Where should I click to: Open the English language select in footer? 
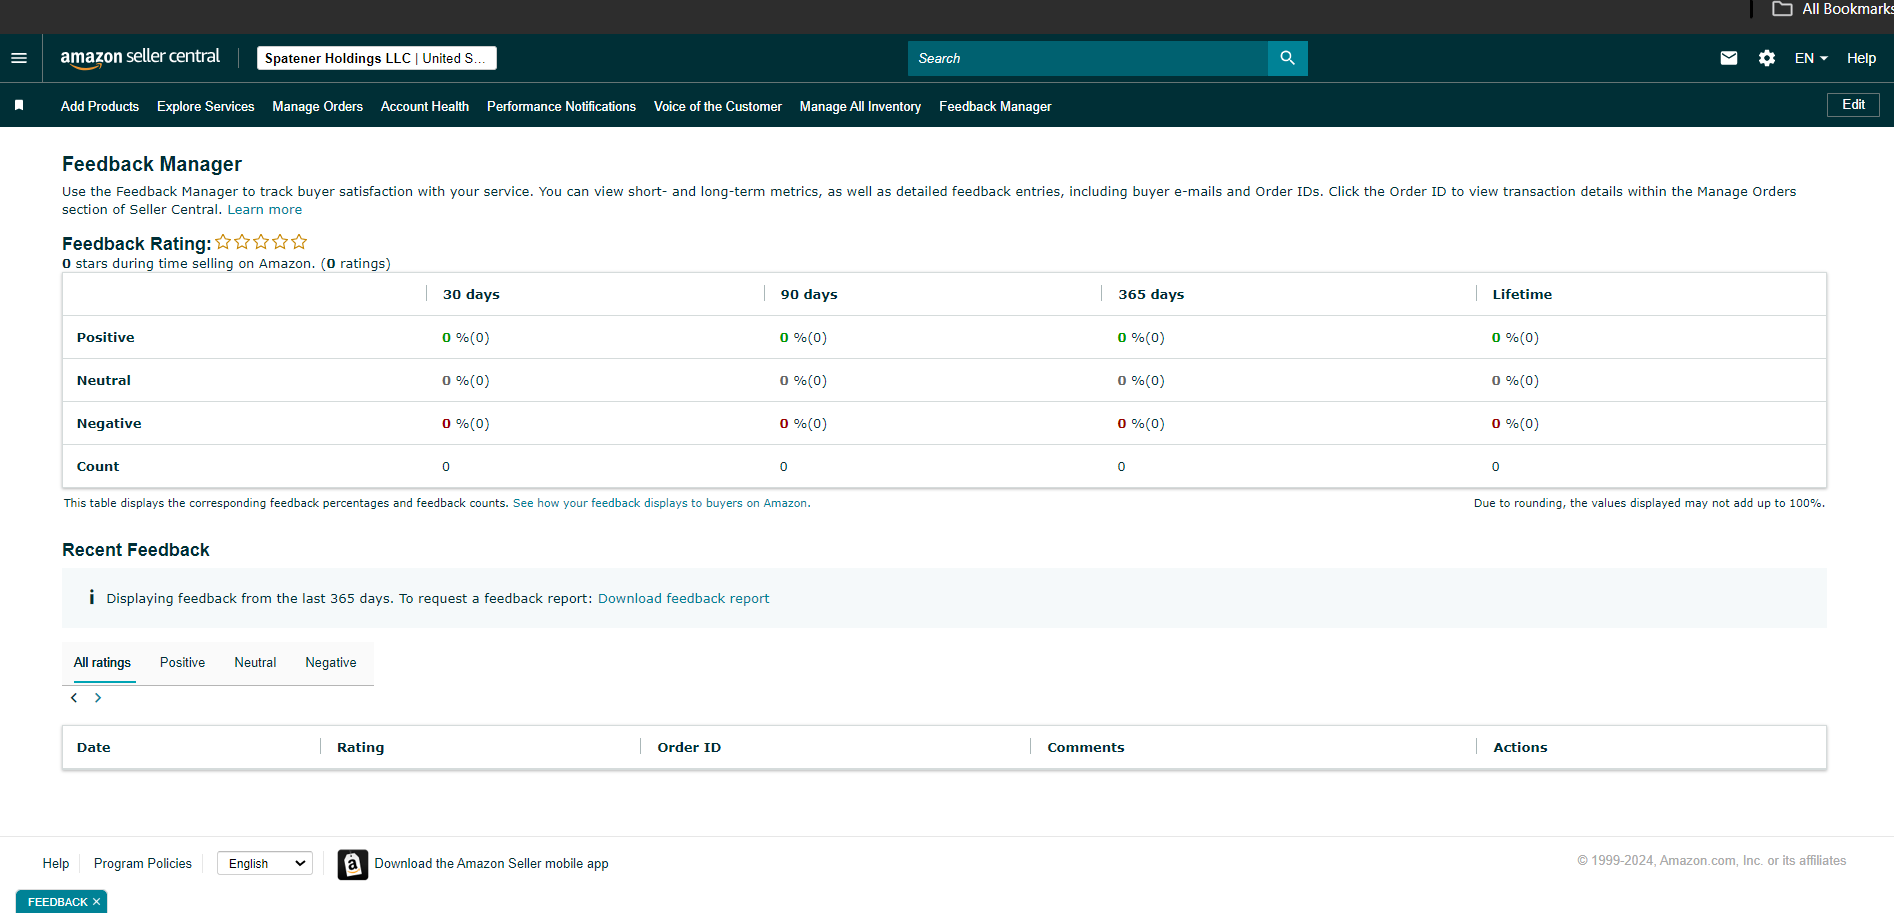[265, 863]
